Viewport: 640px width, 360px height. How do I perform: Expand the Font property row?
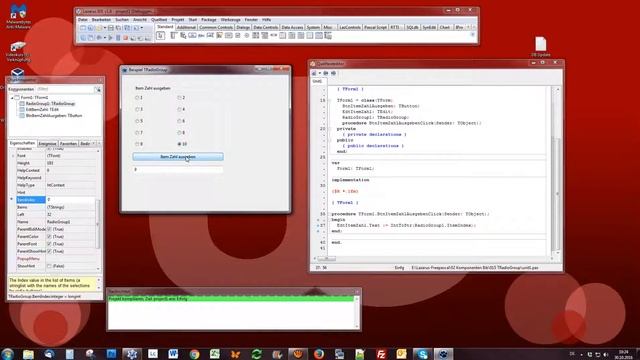click(x=13, y=156)
